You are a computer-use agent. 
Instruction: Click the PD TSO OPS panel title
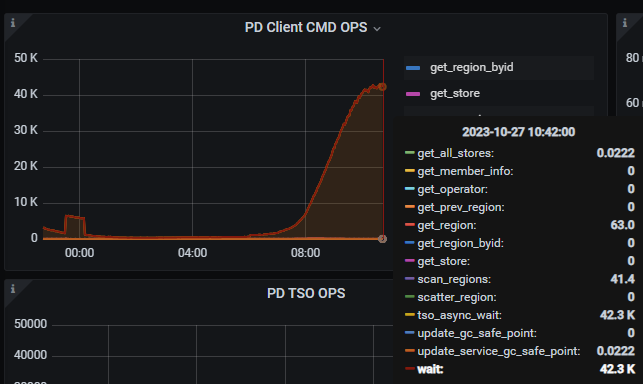[x=306, y=293]
